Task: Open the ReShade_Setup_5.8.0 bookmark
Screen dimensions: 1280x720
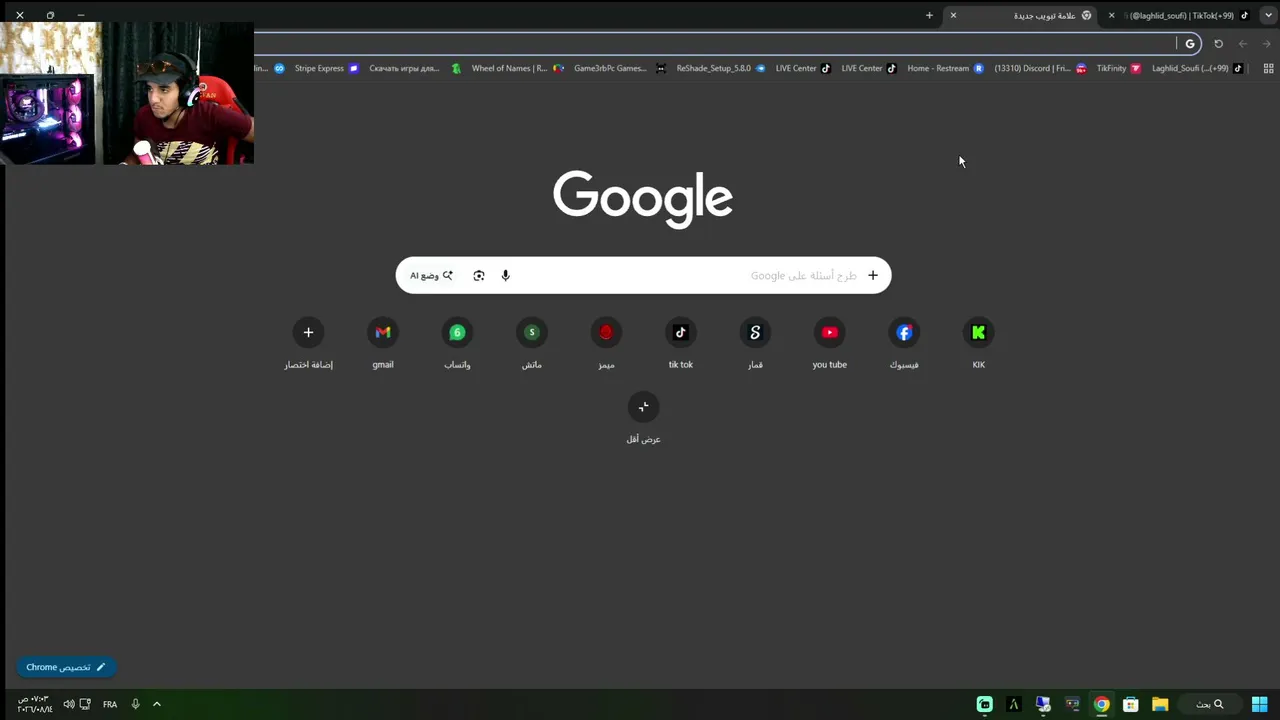Action: (721, 69)
